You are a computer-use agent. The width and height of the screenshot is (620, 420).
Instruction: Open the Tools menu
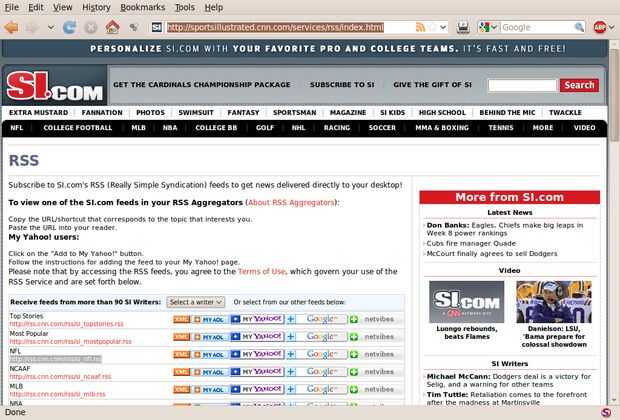[185, 7]
